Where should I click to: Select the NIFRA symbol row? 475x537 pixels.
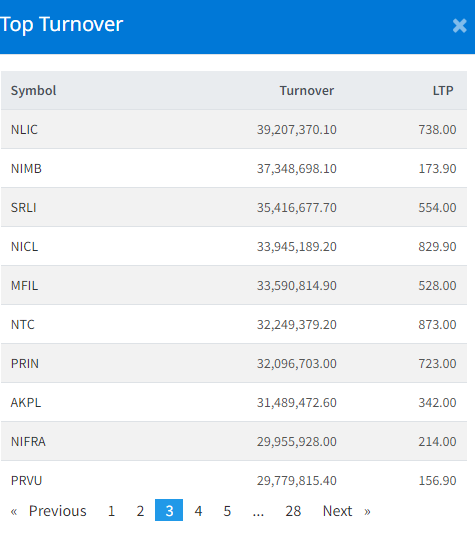point(234,442)
